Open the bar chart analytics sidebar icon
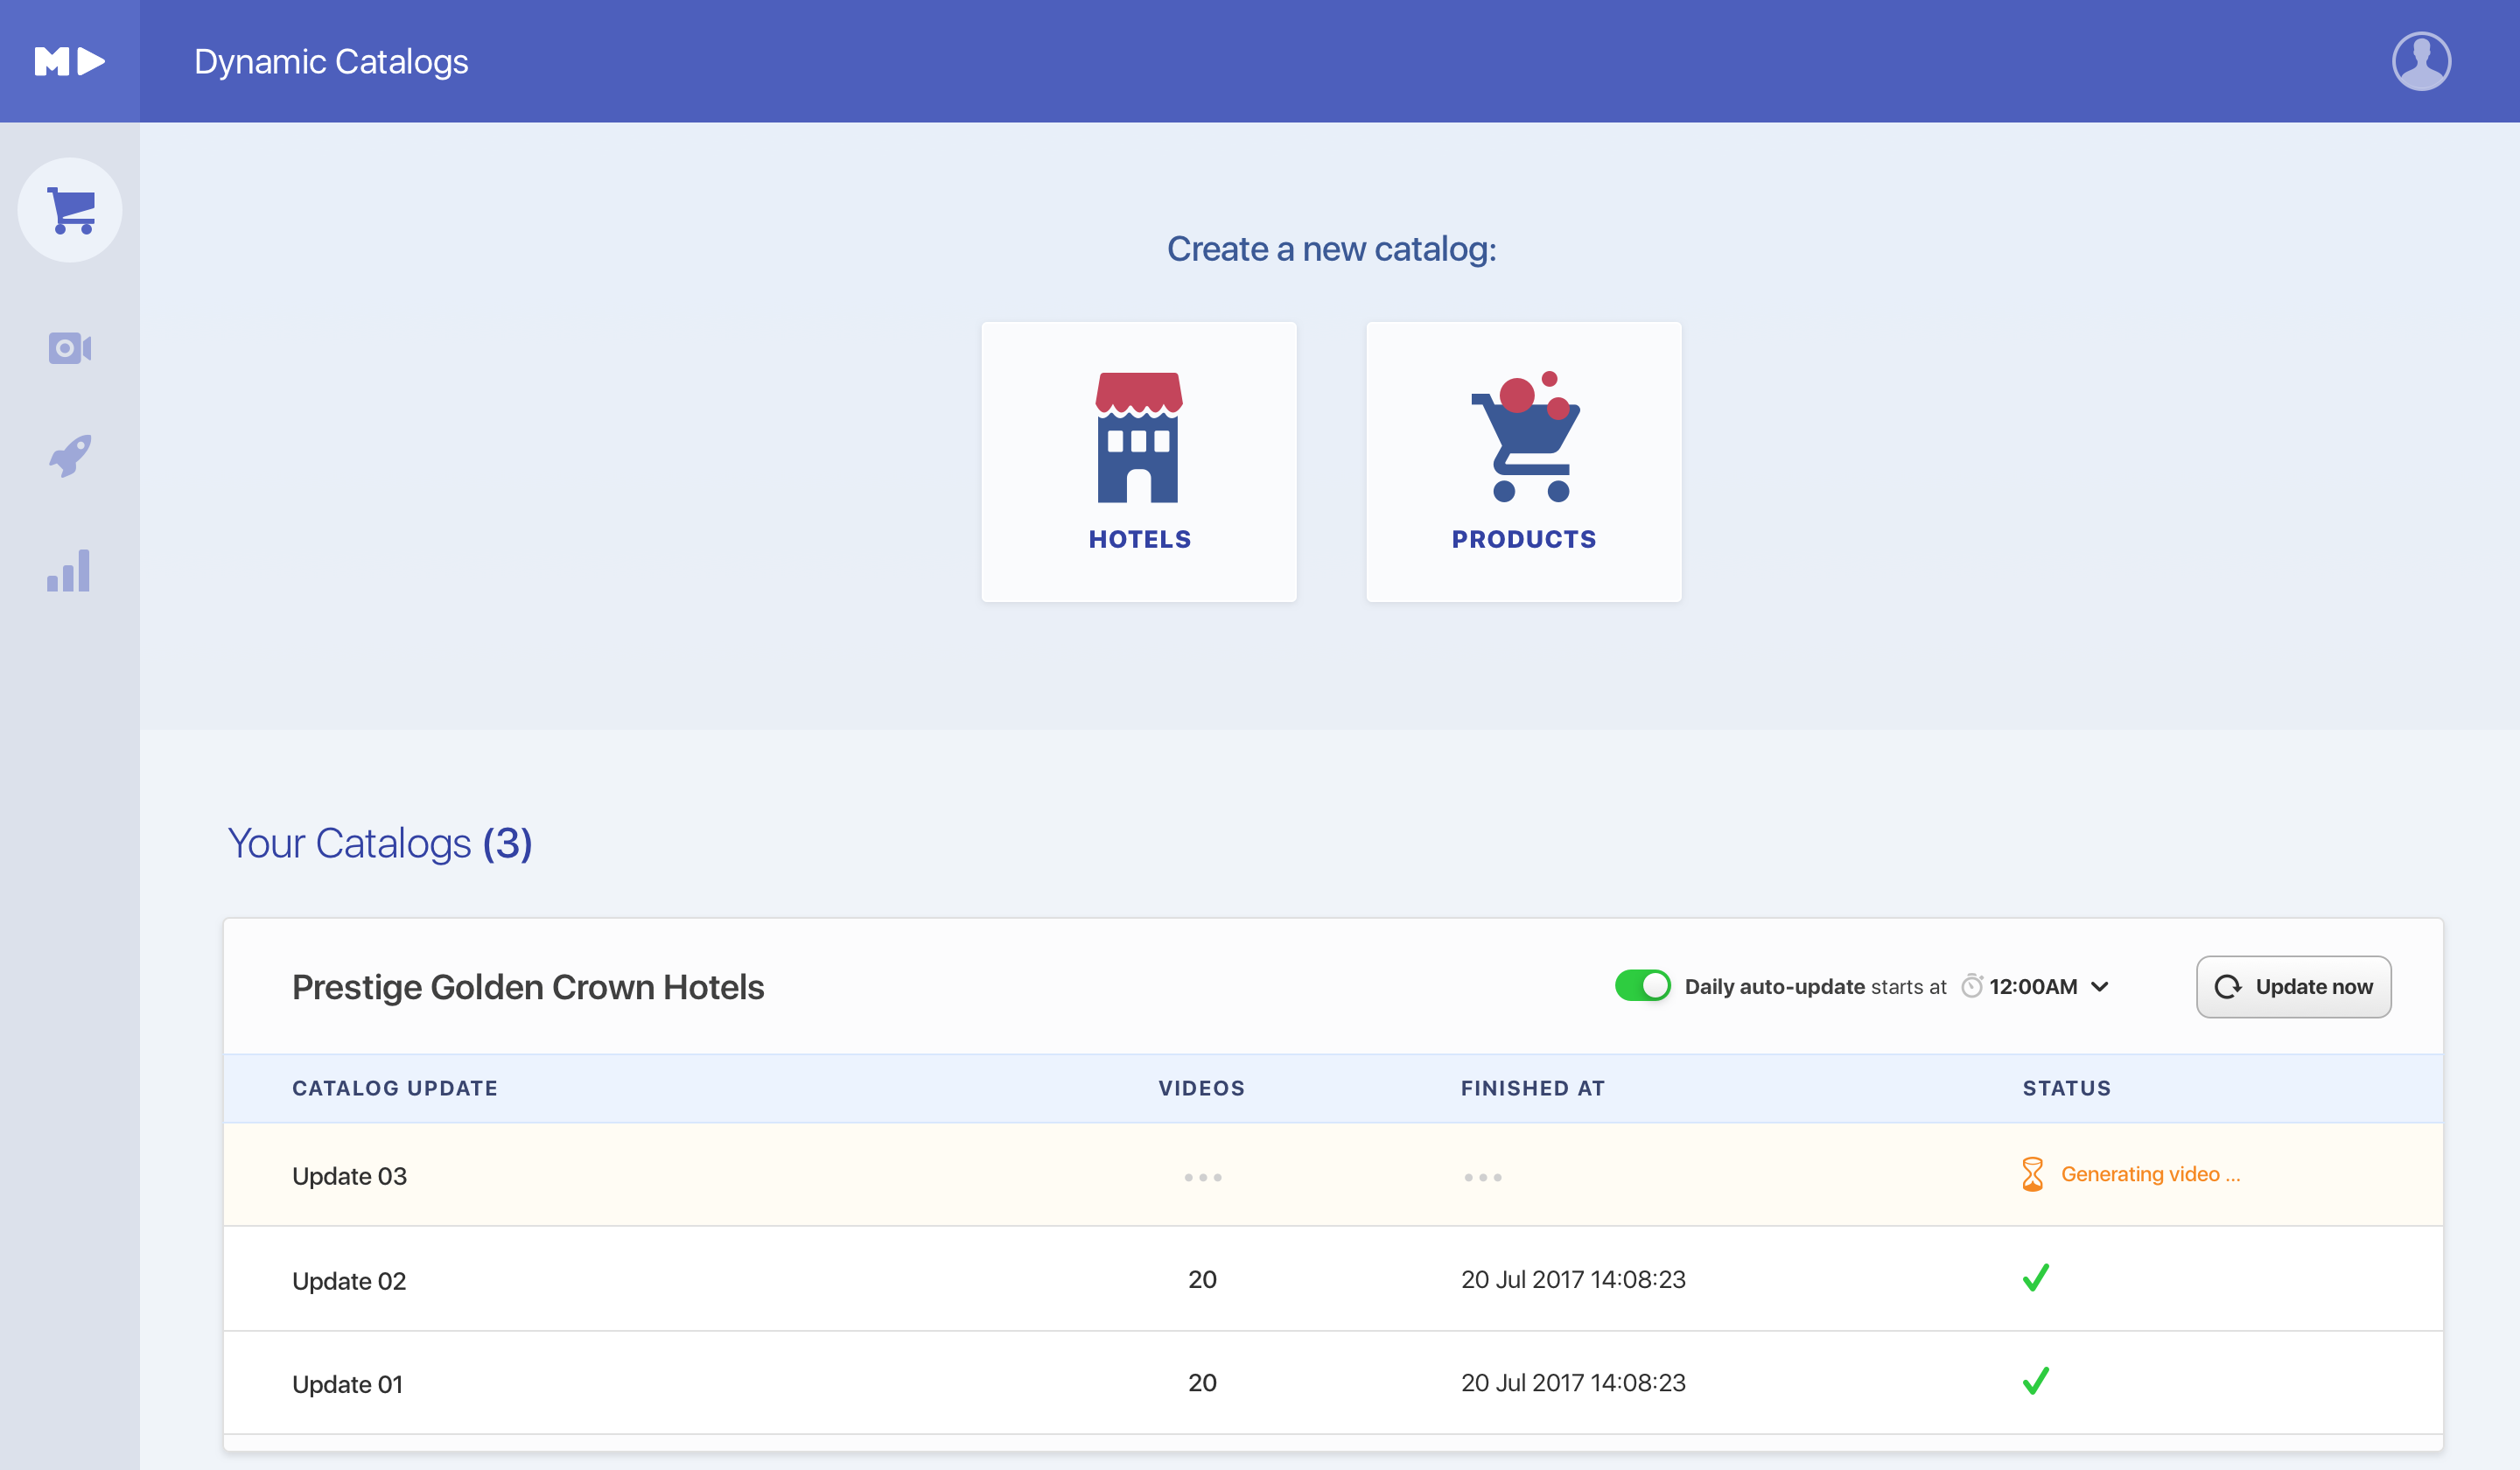 point(69,571)
